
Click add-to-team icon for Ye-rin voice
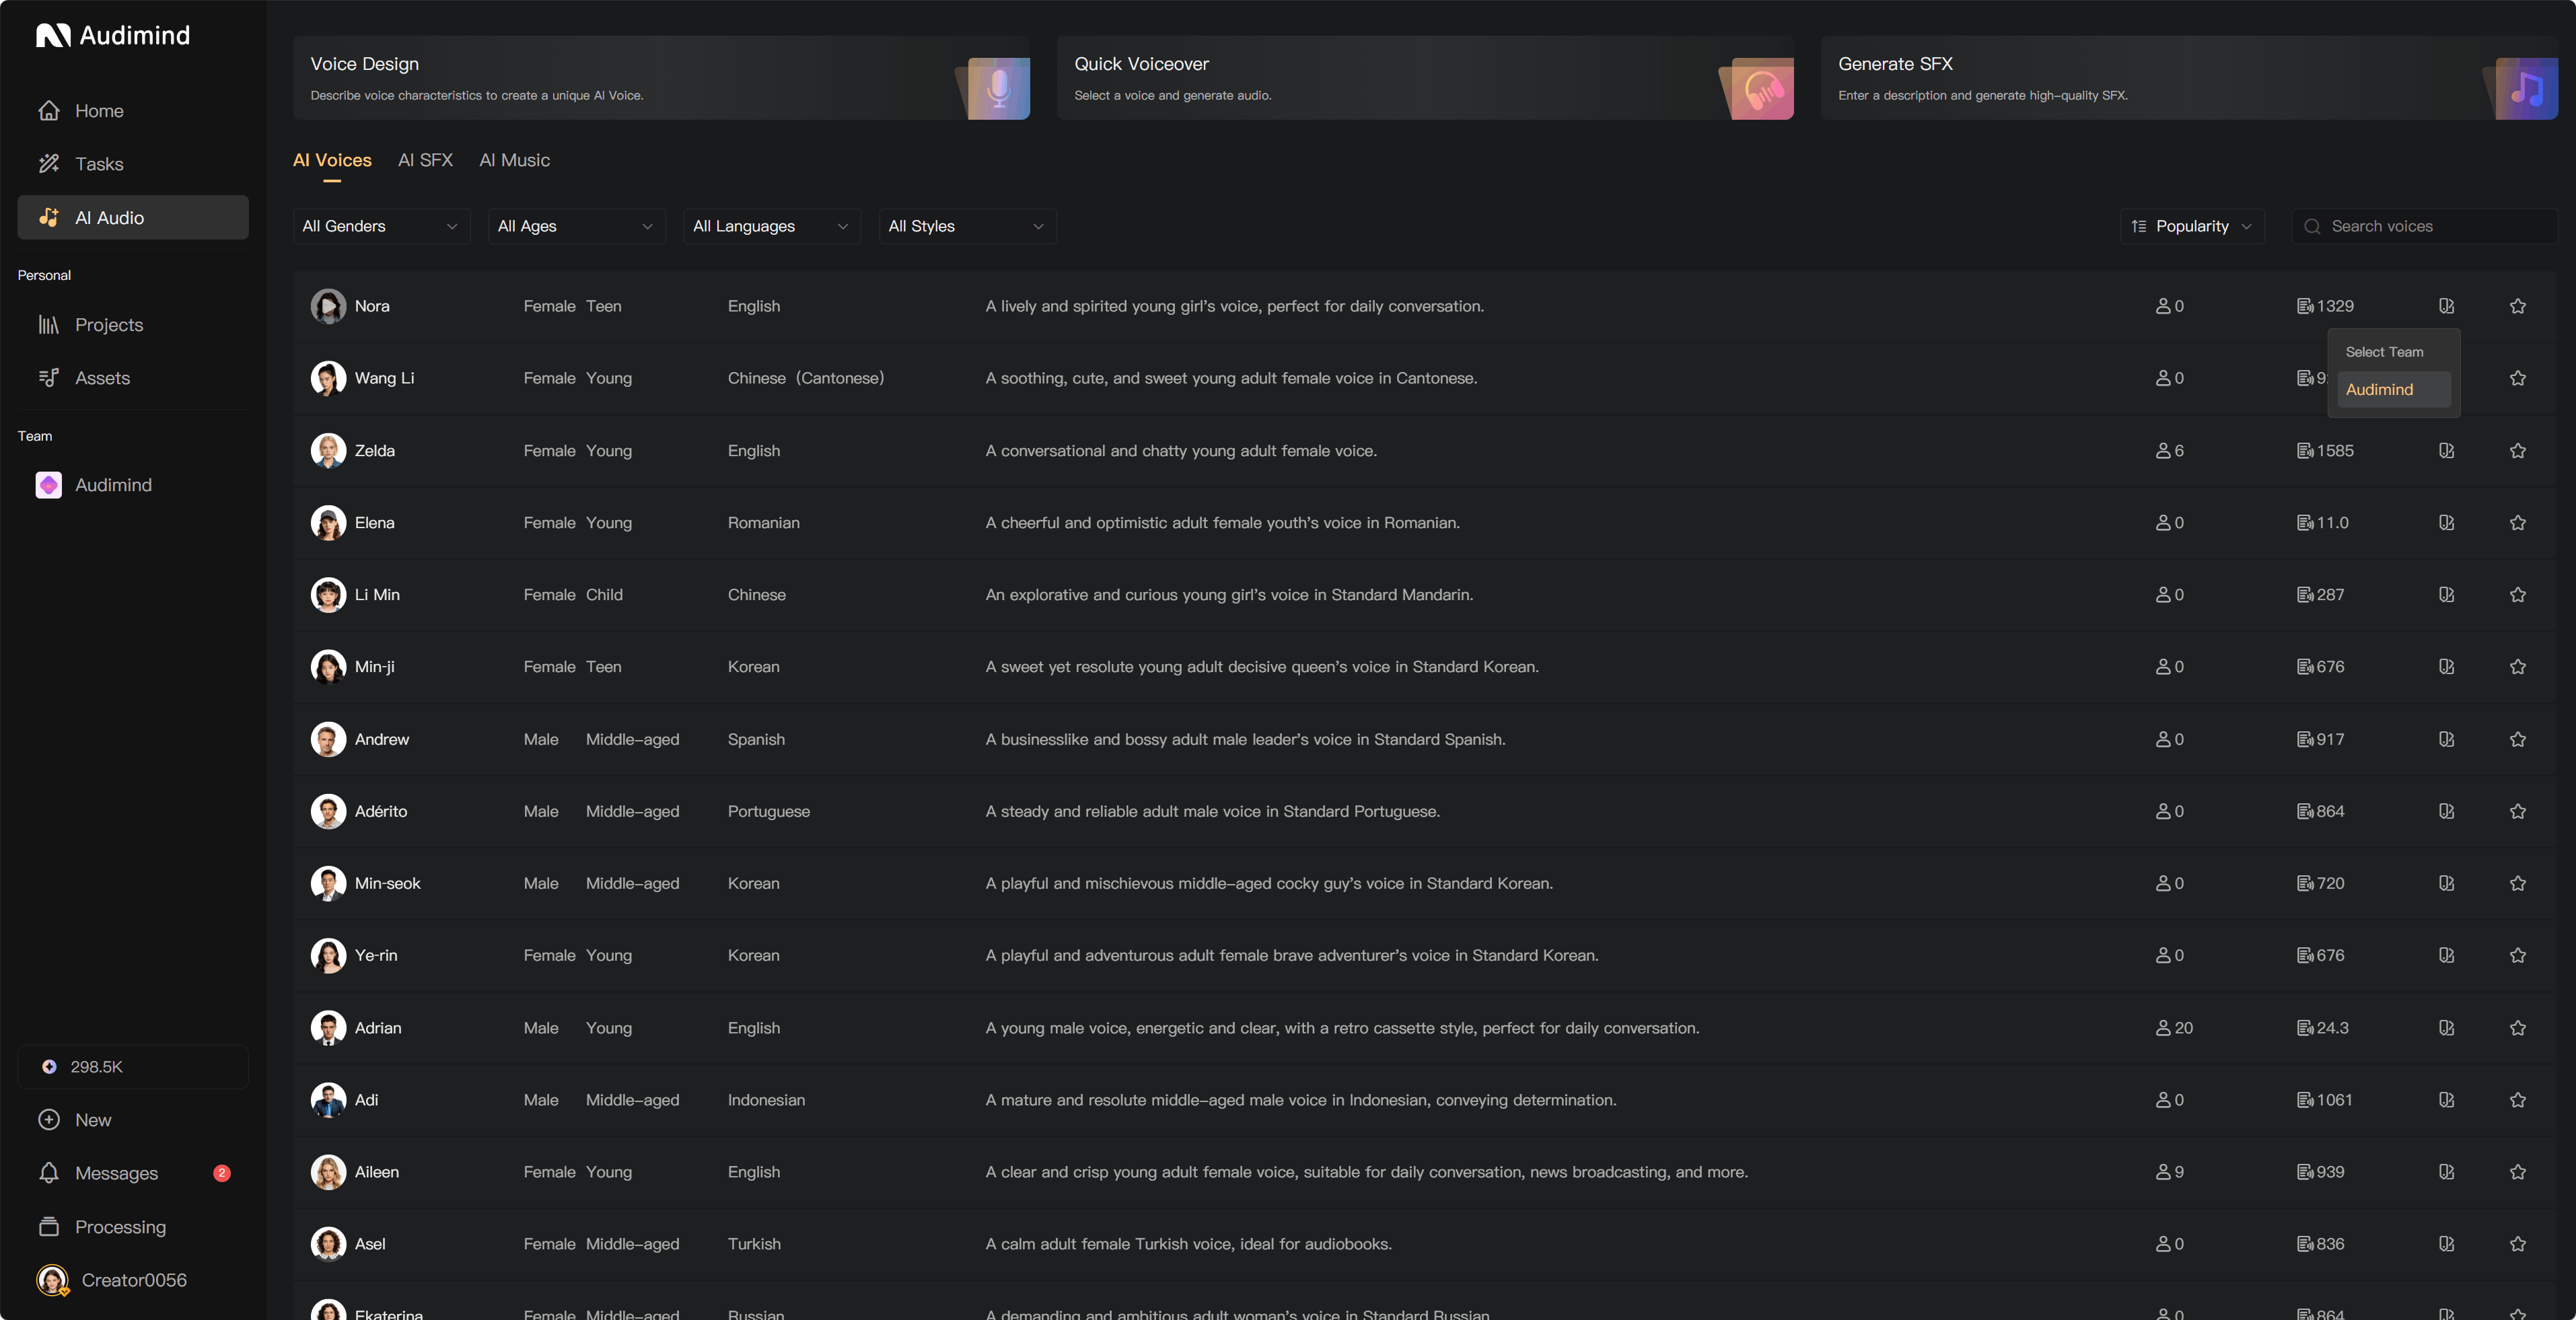2446,955
